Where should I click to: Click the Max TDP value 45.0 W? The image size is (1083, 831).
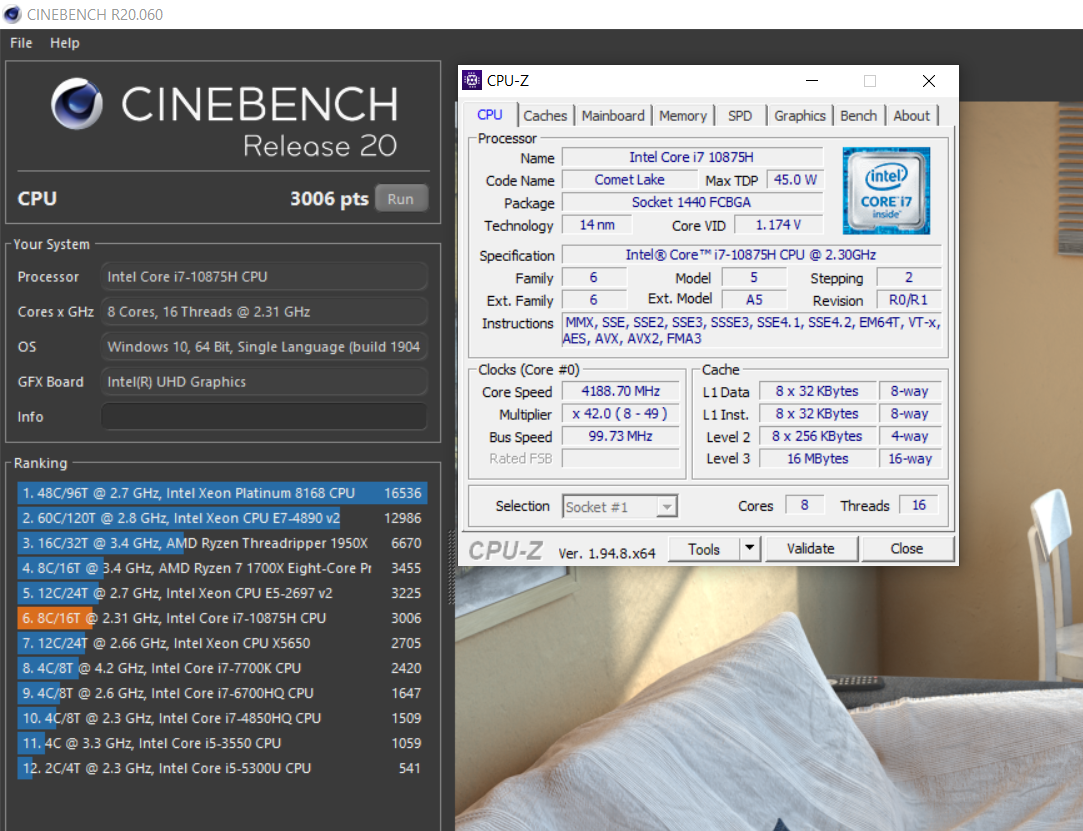pyautogui.click(x=795, y=180)
